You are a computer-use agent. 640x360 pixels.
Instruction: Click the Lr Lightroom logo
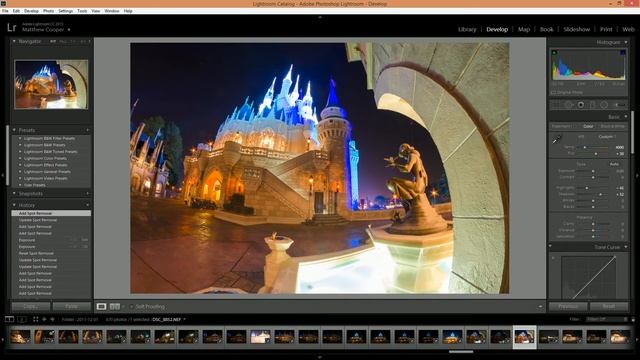click(11, 27)
